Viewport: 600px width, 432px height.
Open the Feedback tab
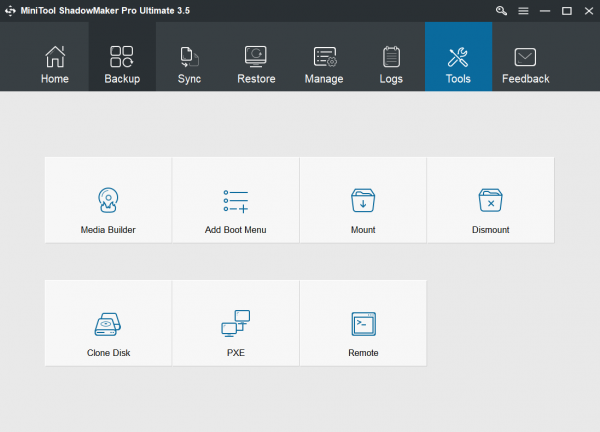[x=525, y=64]
